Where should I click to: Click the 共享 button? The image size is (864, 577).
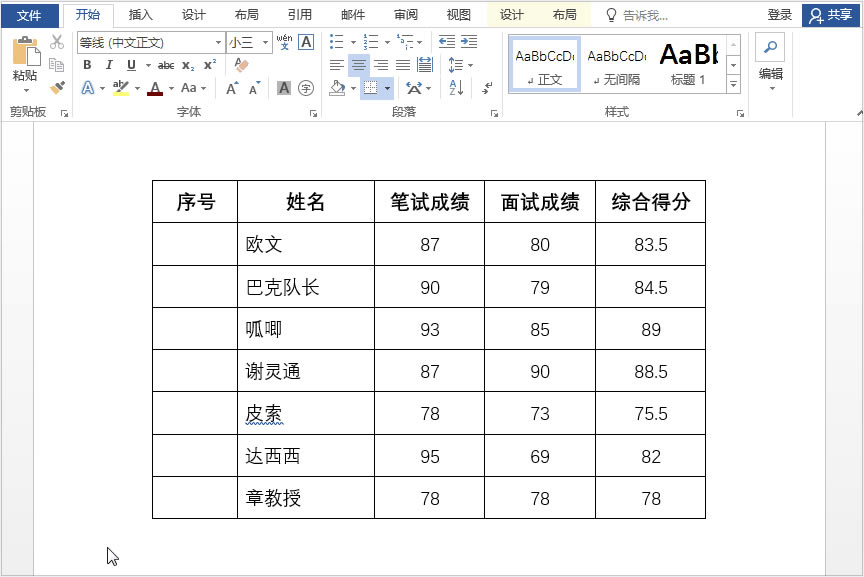(837, 14)
